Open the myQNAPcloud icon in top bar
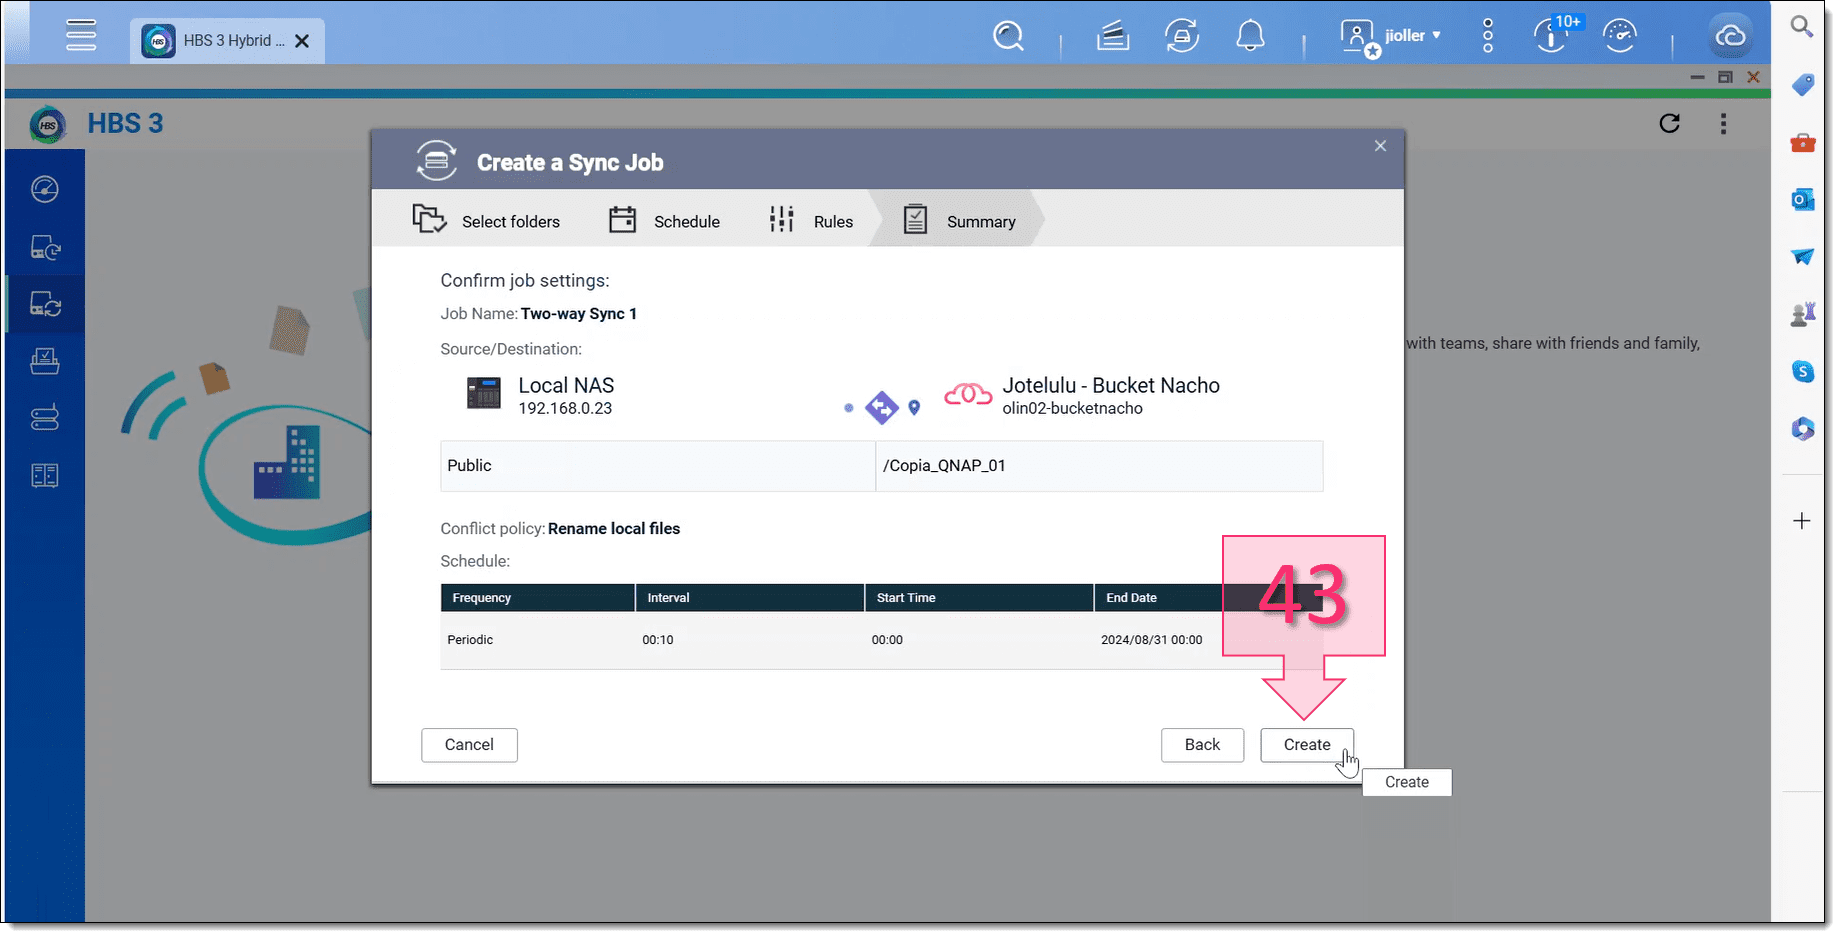This screenshot has width=1840, height=938. click(1730, 37)
